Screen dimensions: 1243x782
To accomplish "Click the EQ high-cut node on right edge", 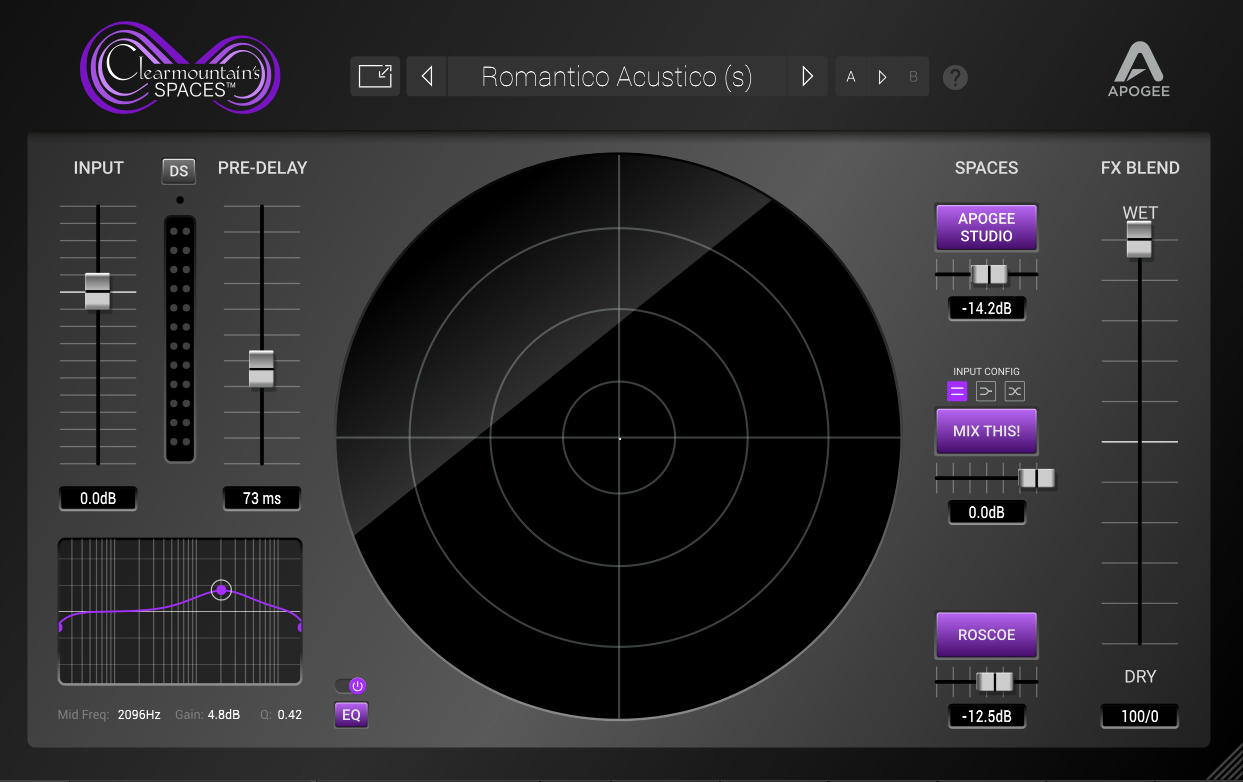I will point(300,628).
